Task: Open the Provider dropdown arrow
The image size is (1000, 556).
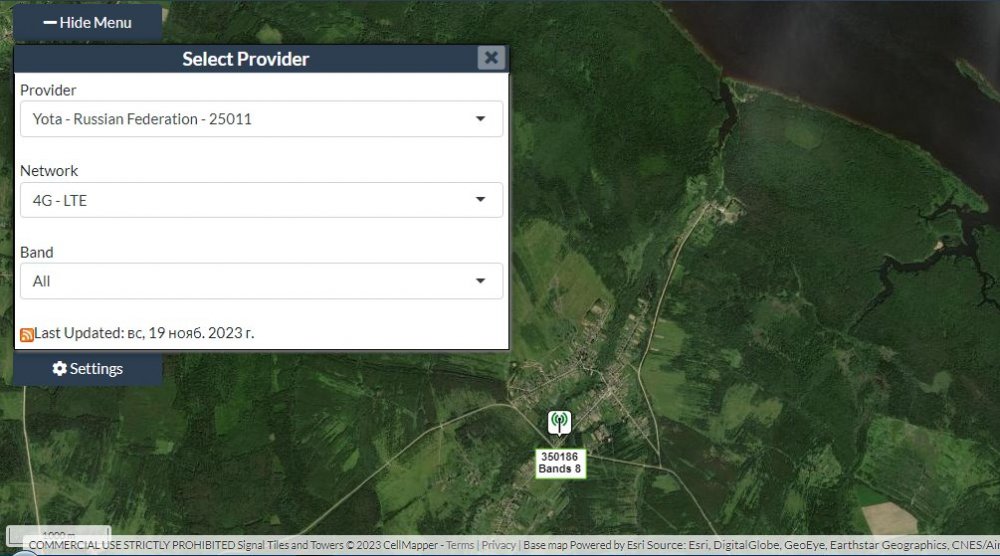Action: pyautogui.click(x=480, y=119)
